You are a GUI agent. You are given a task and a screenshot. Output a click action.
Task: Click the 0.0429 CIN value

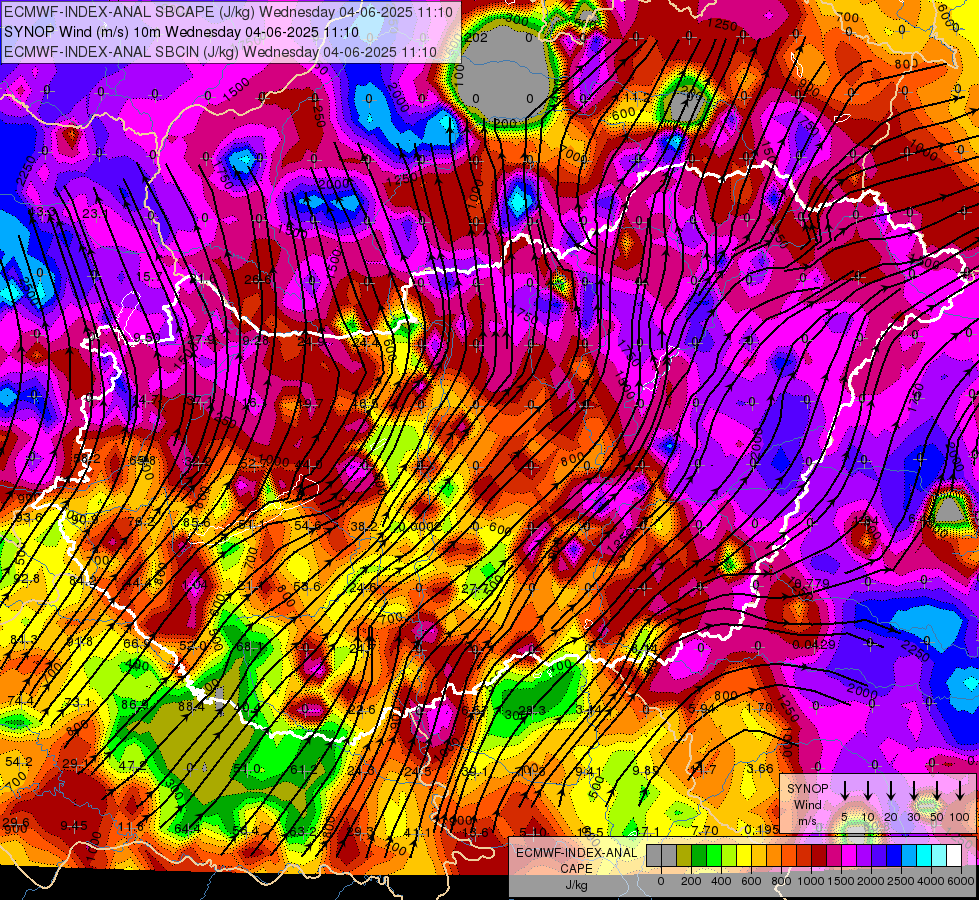point(814,645)
